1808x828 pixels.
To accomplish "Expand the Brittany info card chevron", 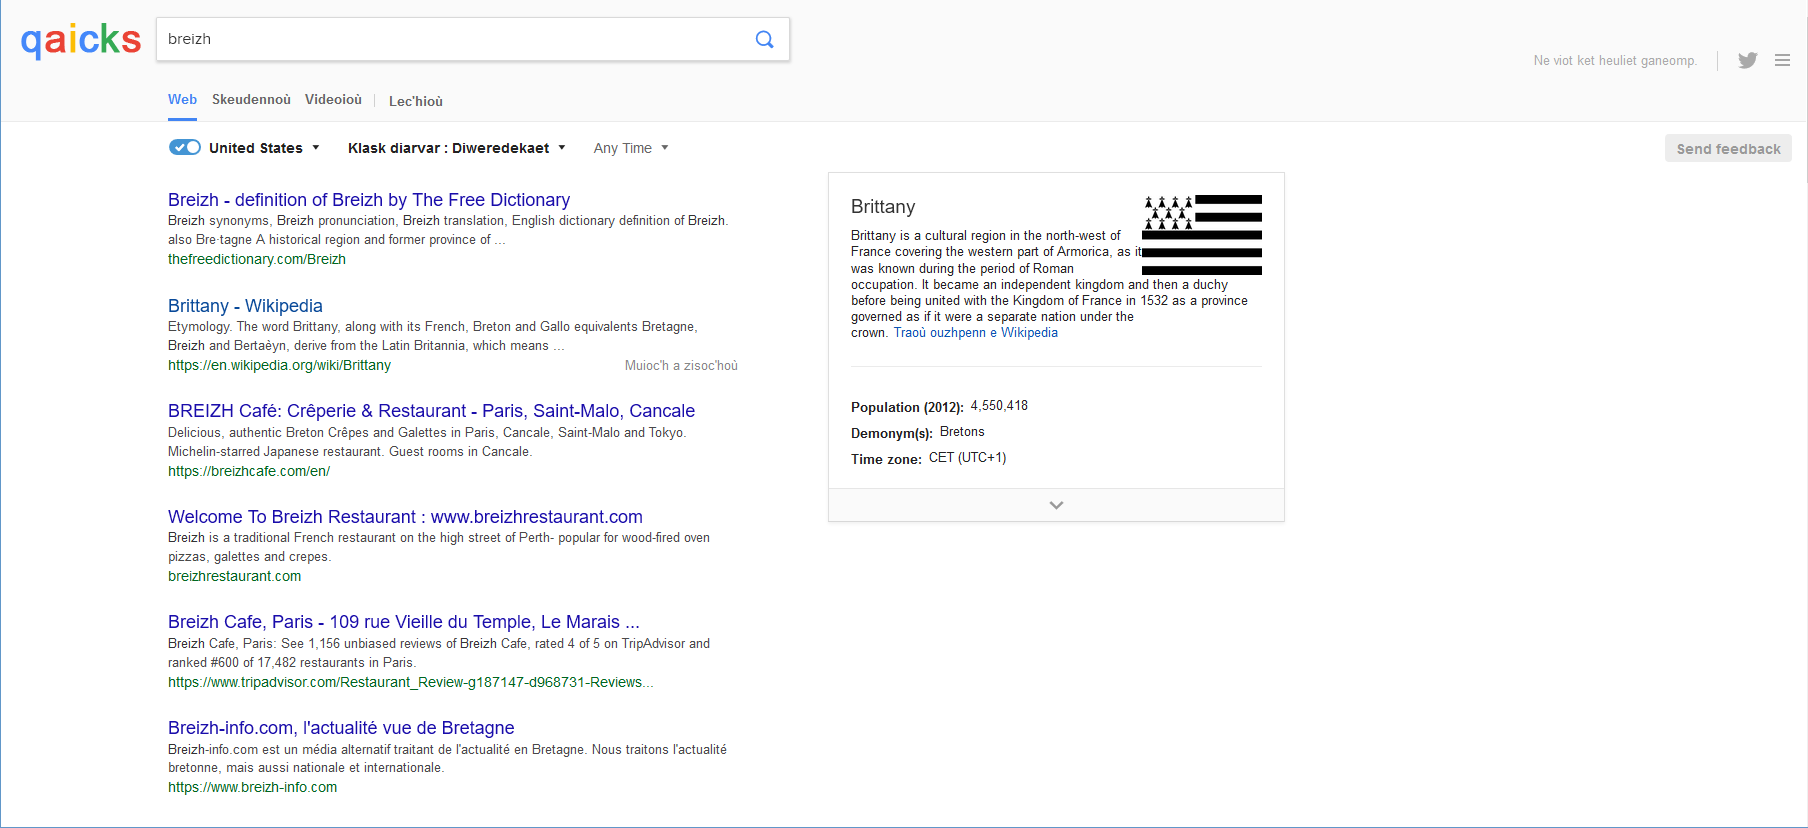I will point(1056,505).
